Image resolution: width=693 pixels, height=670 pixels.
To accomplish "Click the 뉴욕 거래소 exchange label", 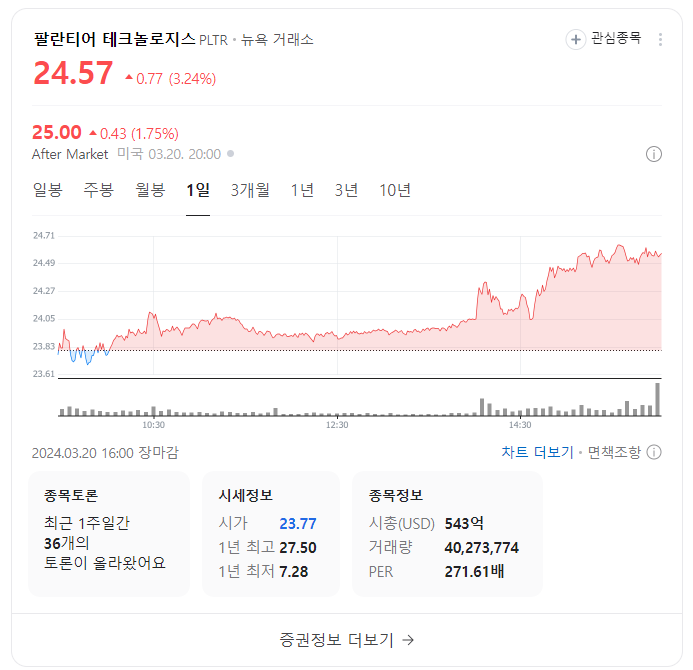I will (x=277, y=40).
